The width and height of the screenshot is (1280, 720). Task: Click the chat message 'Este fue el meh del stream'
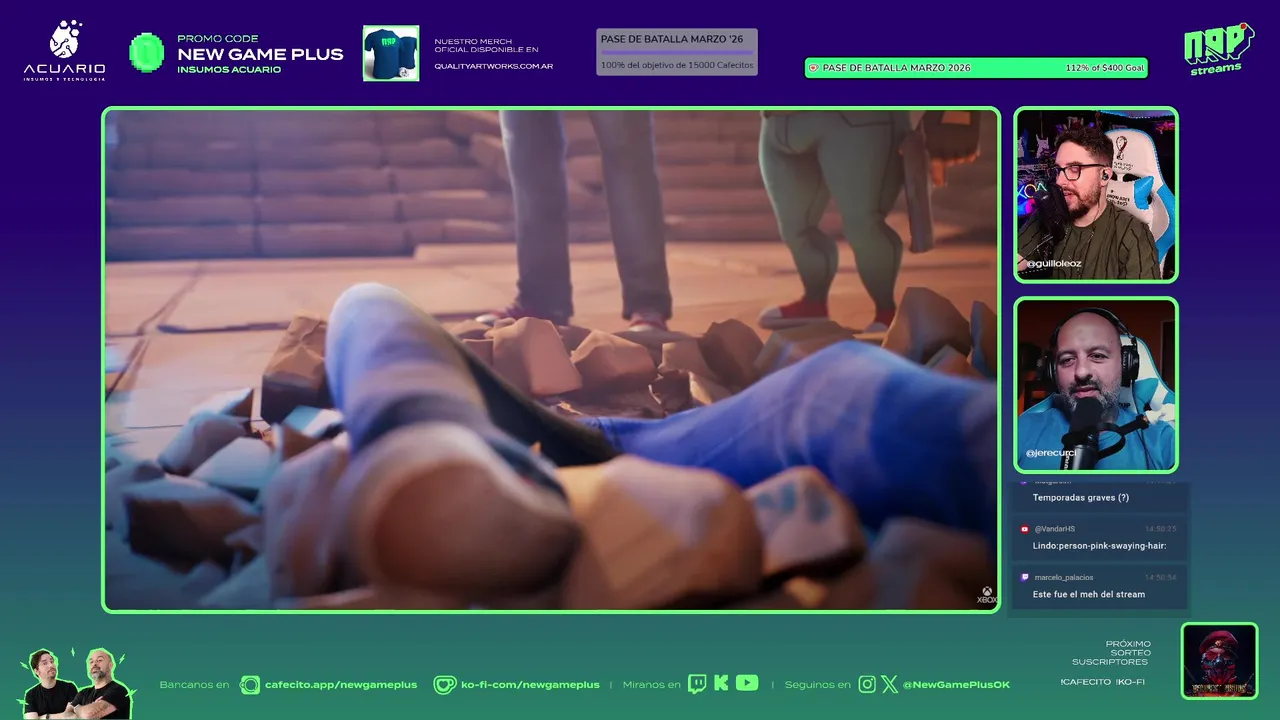click(1089, 594)
